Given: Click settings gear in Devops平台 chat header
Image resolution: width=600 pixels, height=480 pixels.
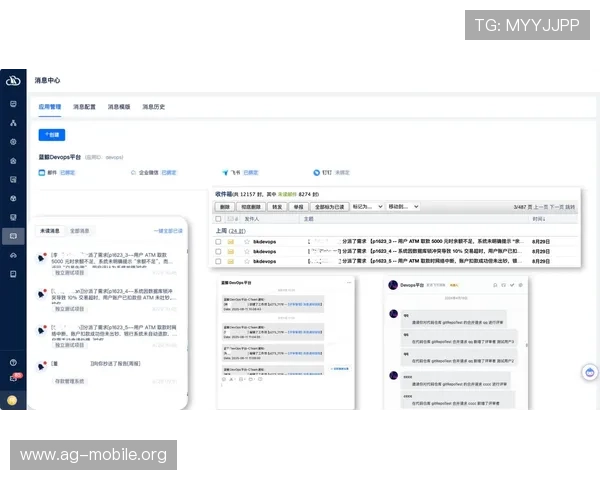Looking at the screenshot, I should click(x=520, y=285).
